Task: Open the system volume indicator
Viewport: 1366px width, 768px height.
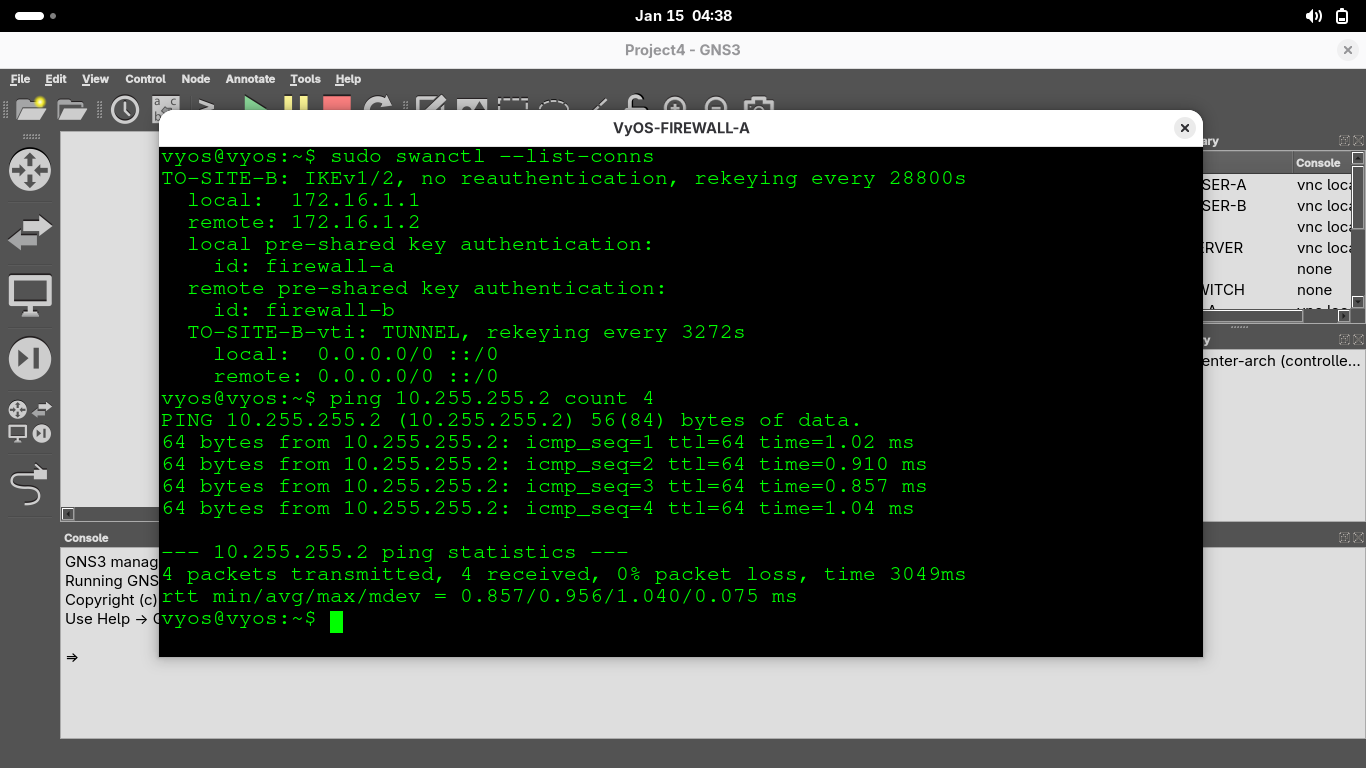Action: [x=1313, y=16]
